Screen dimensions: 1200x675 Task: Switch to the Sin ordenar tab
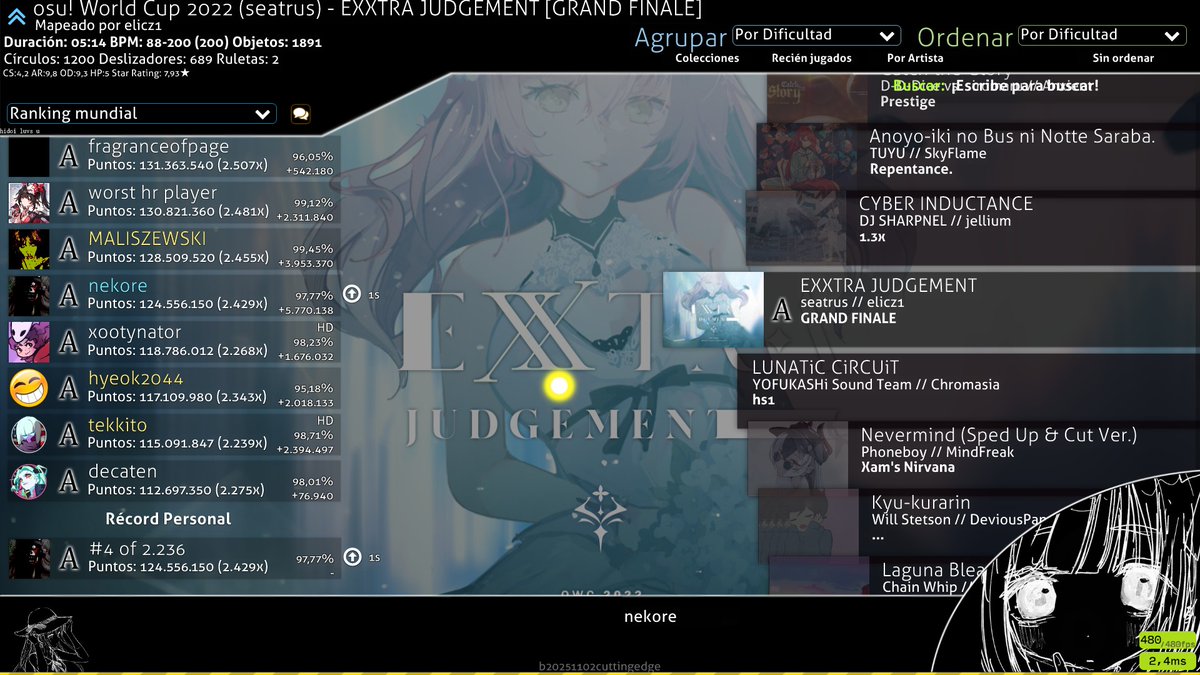click(x=1123, y=58)
